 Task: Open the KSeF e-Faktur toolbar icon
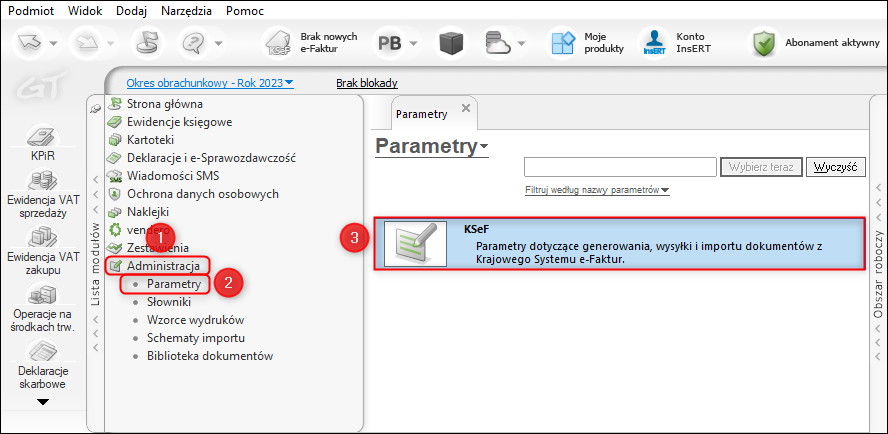pyautogui.click(x=278, y=44)
